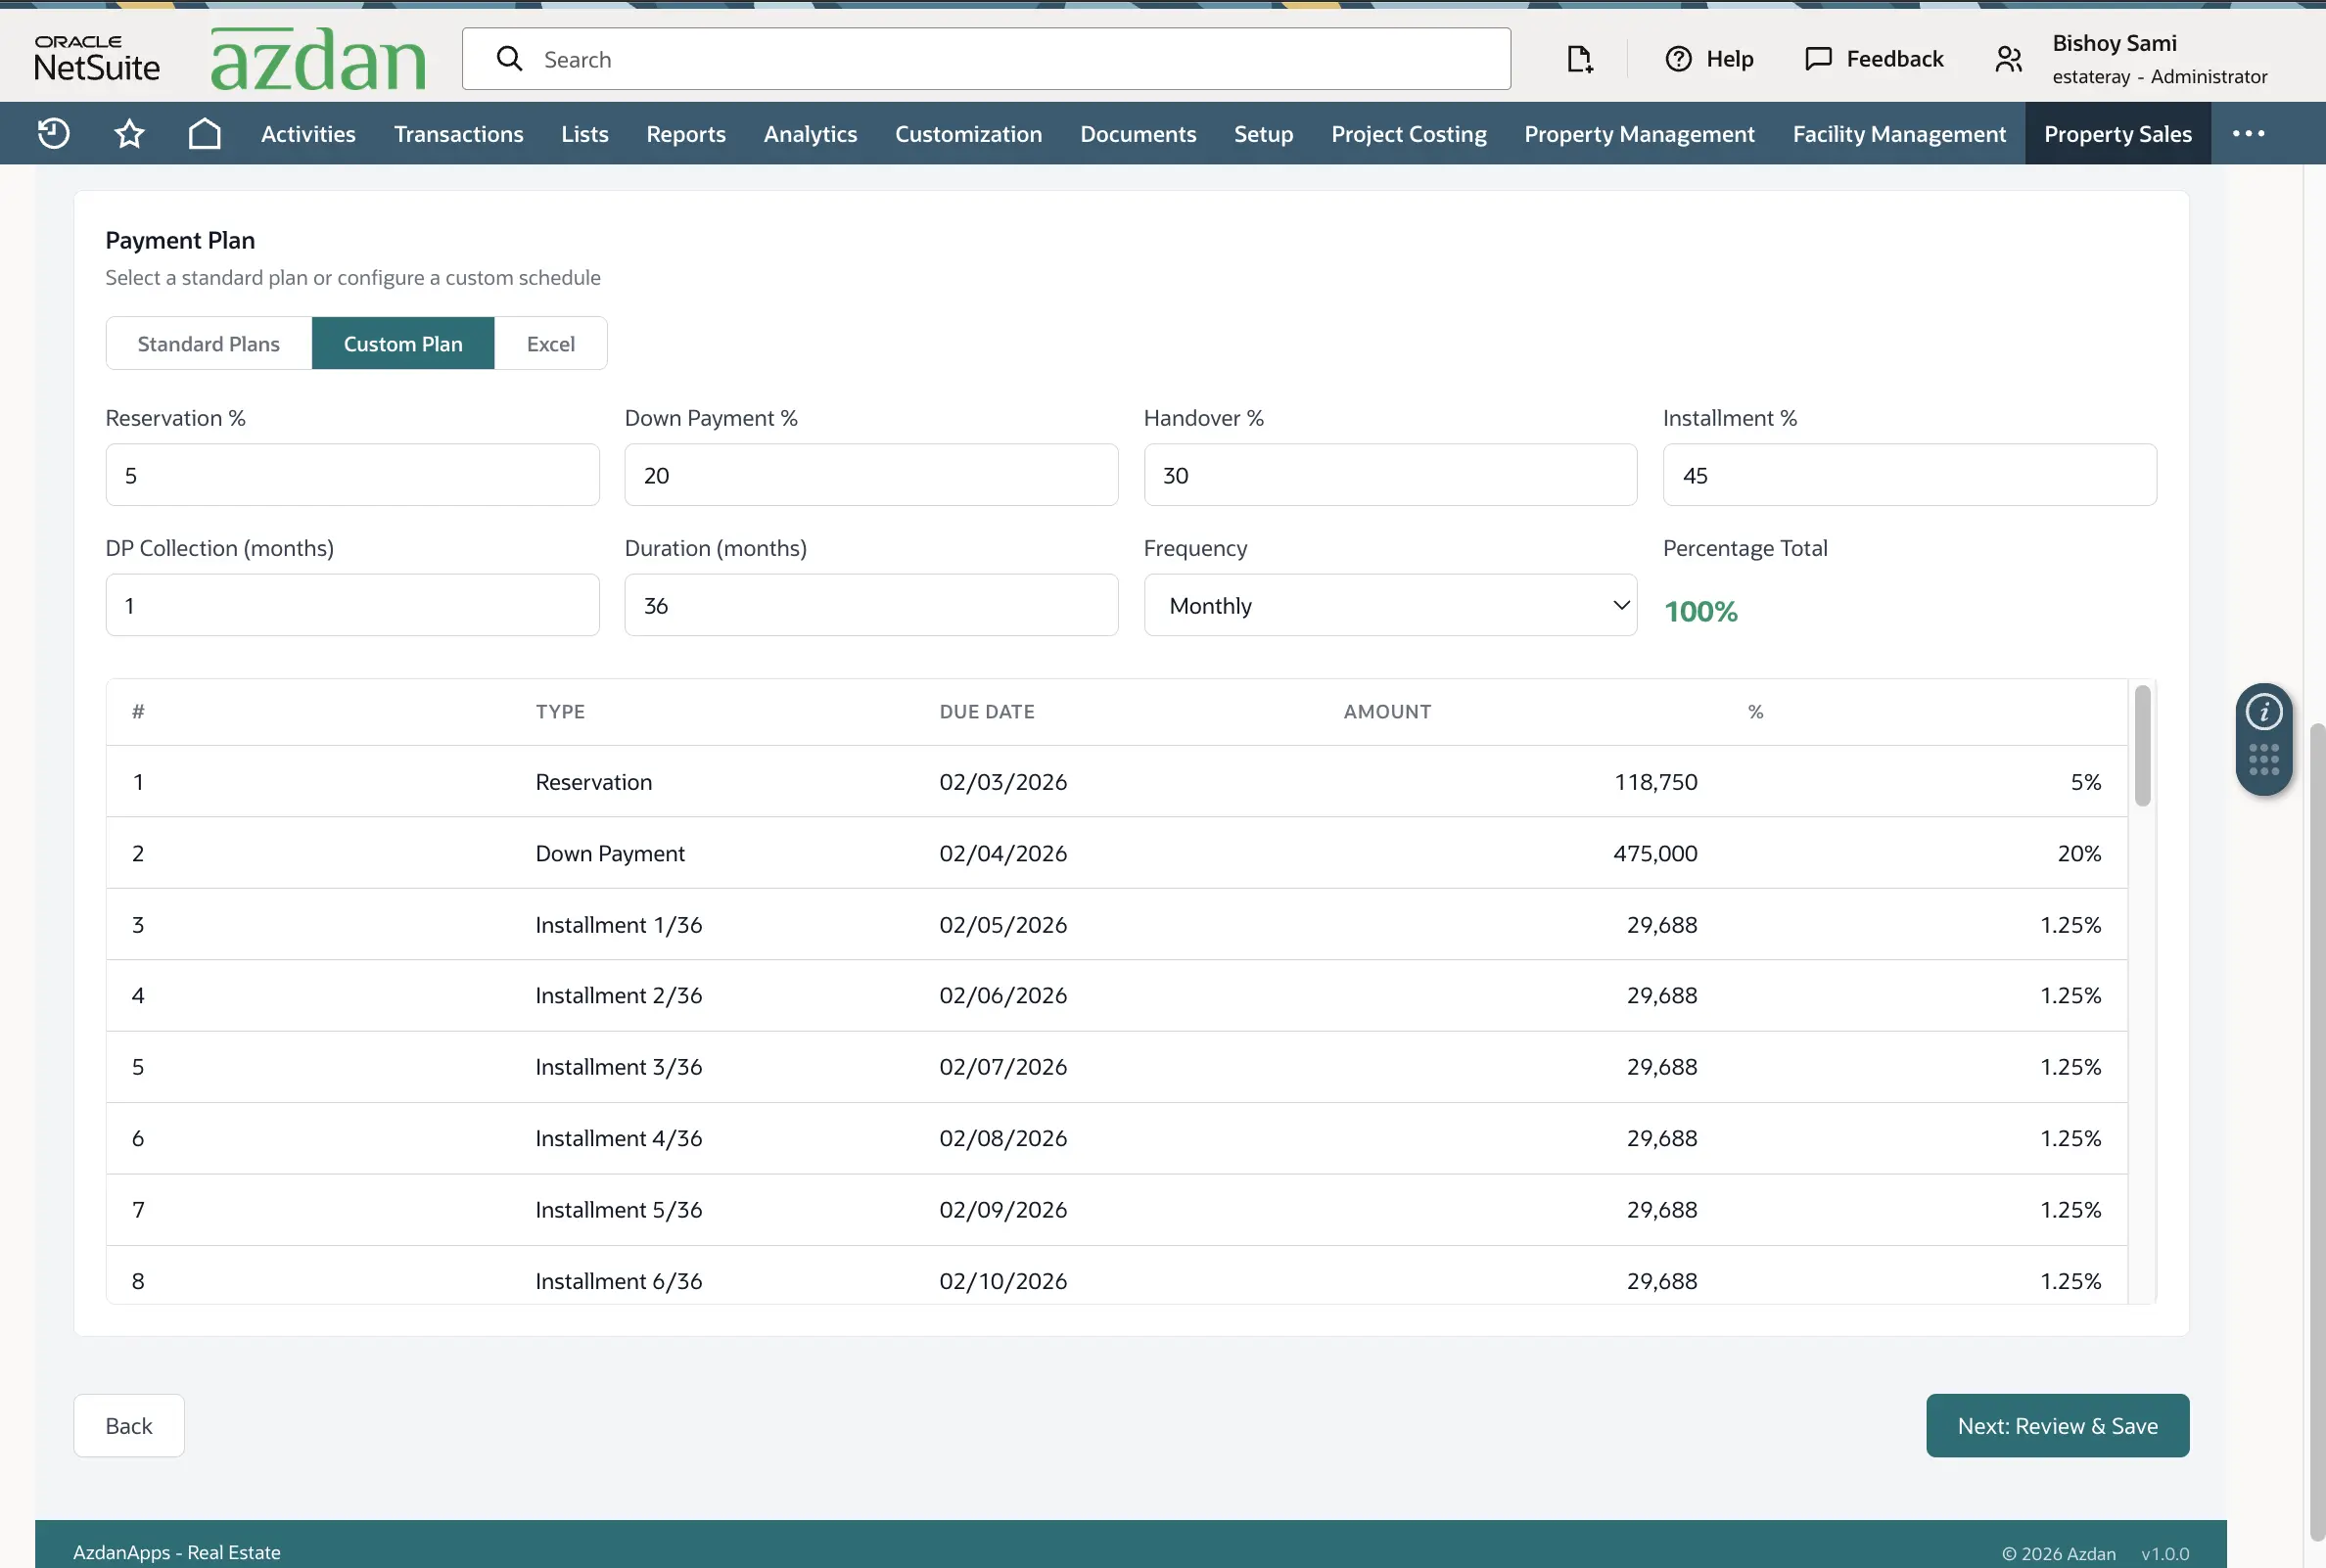Viewport: 2326px width, 1568px height.
Task: Click the AMOUNT column header
Action: 1387,712
